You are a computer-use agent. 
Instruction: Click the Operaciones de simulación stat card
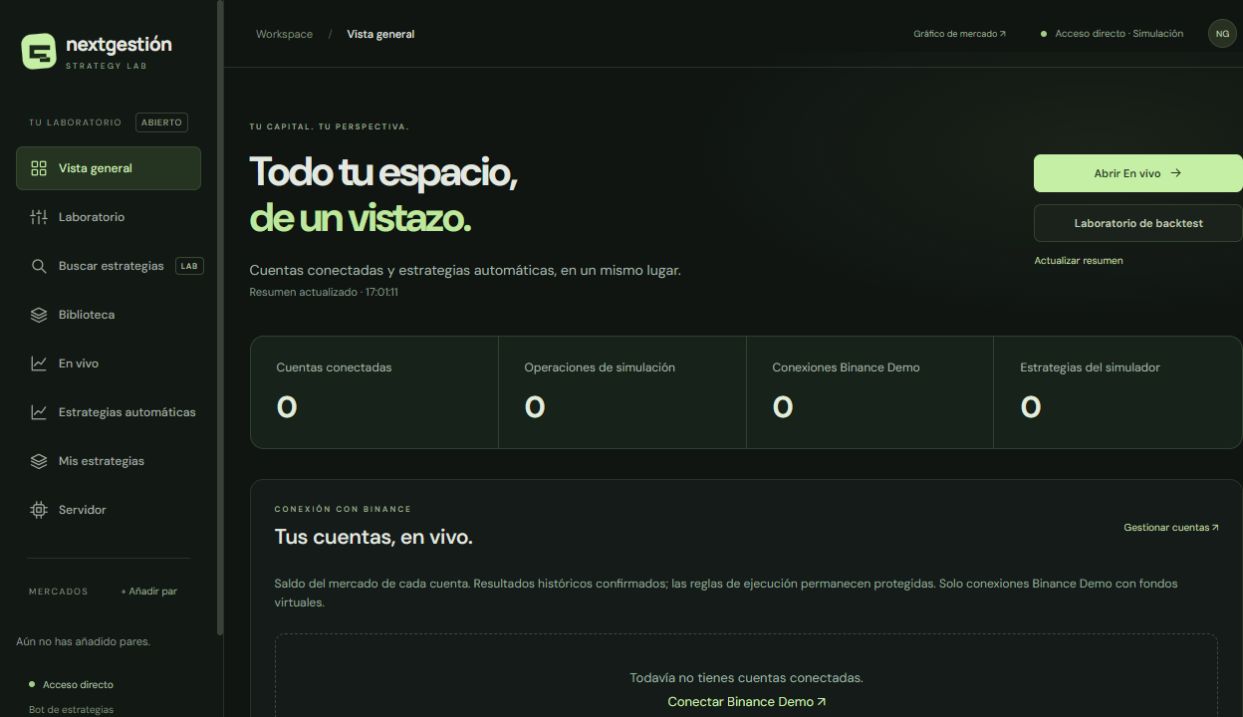click(622, 392)
